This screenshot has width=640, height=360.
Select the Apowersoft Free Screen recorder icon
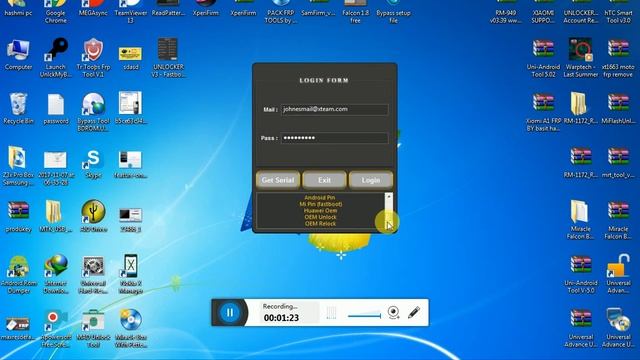coord(56,329)
